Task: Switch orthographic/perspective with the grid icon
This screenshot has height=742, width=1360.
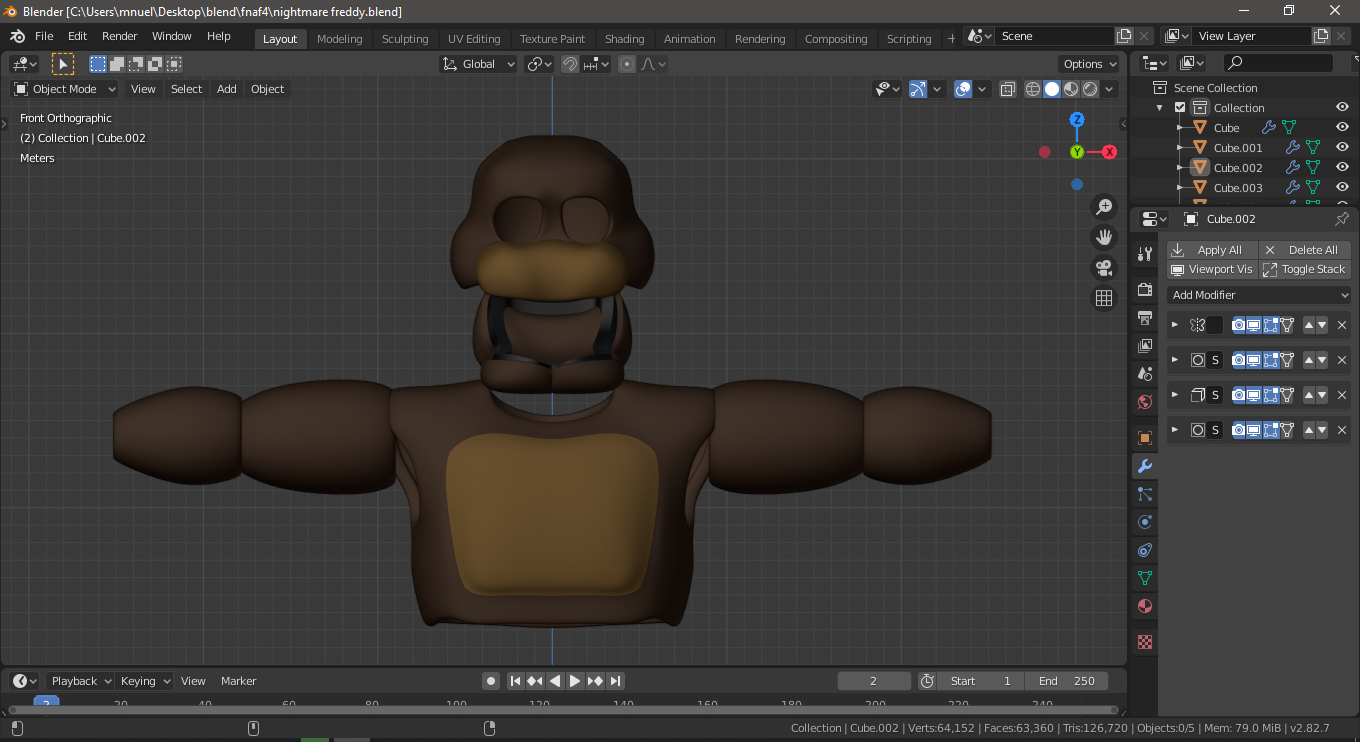Action: click(x=1104, y=298)
